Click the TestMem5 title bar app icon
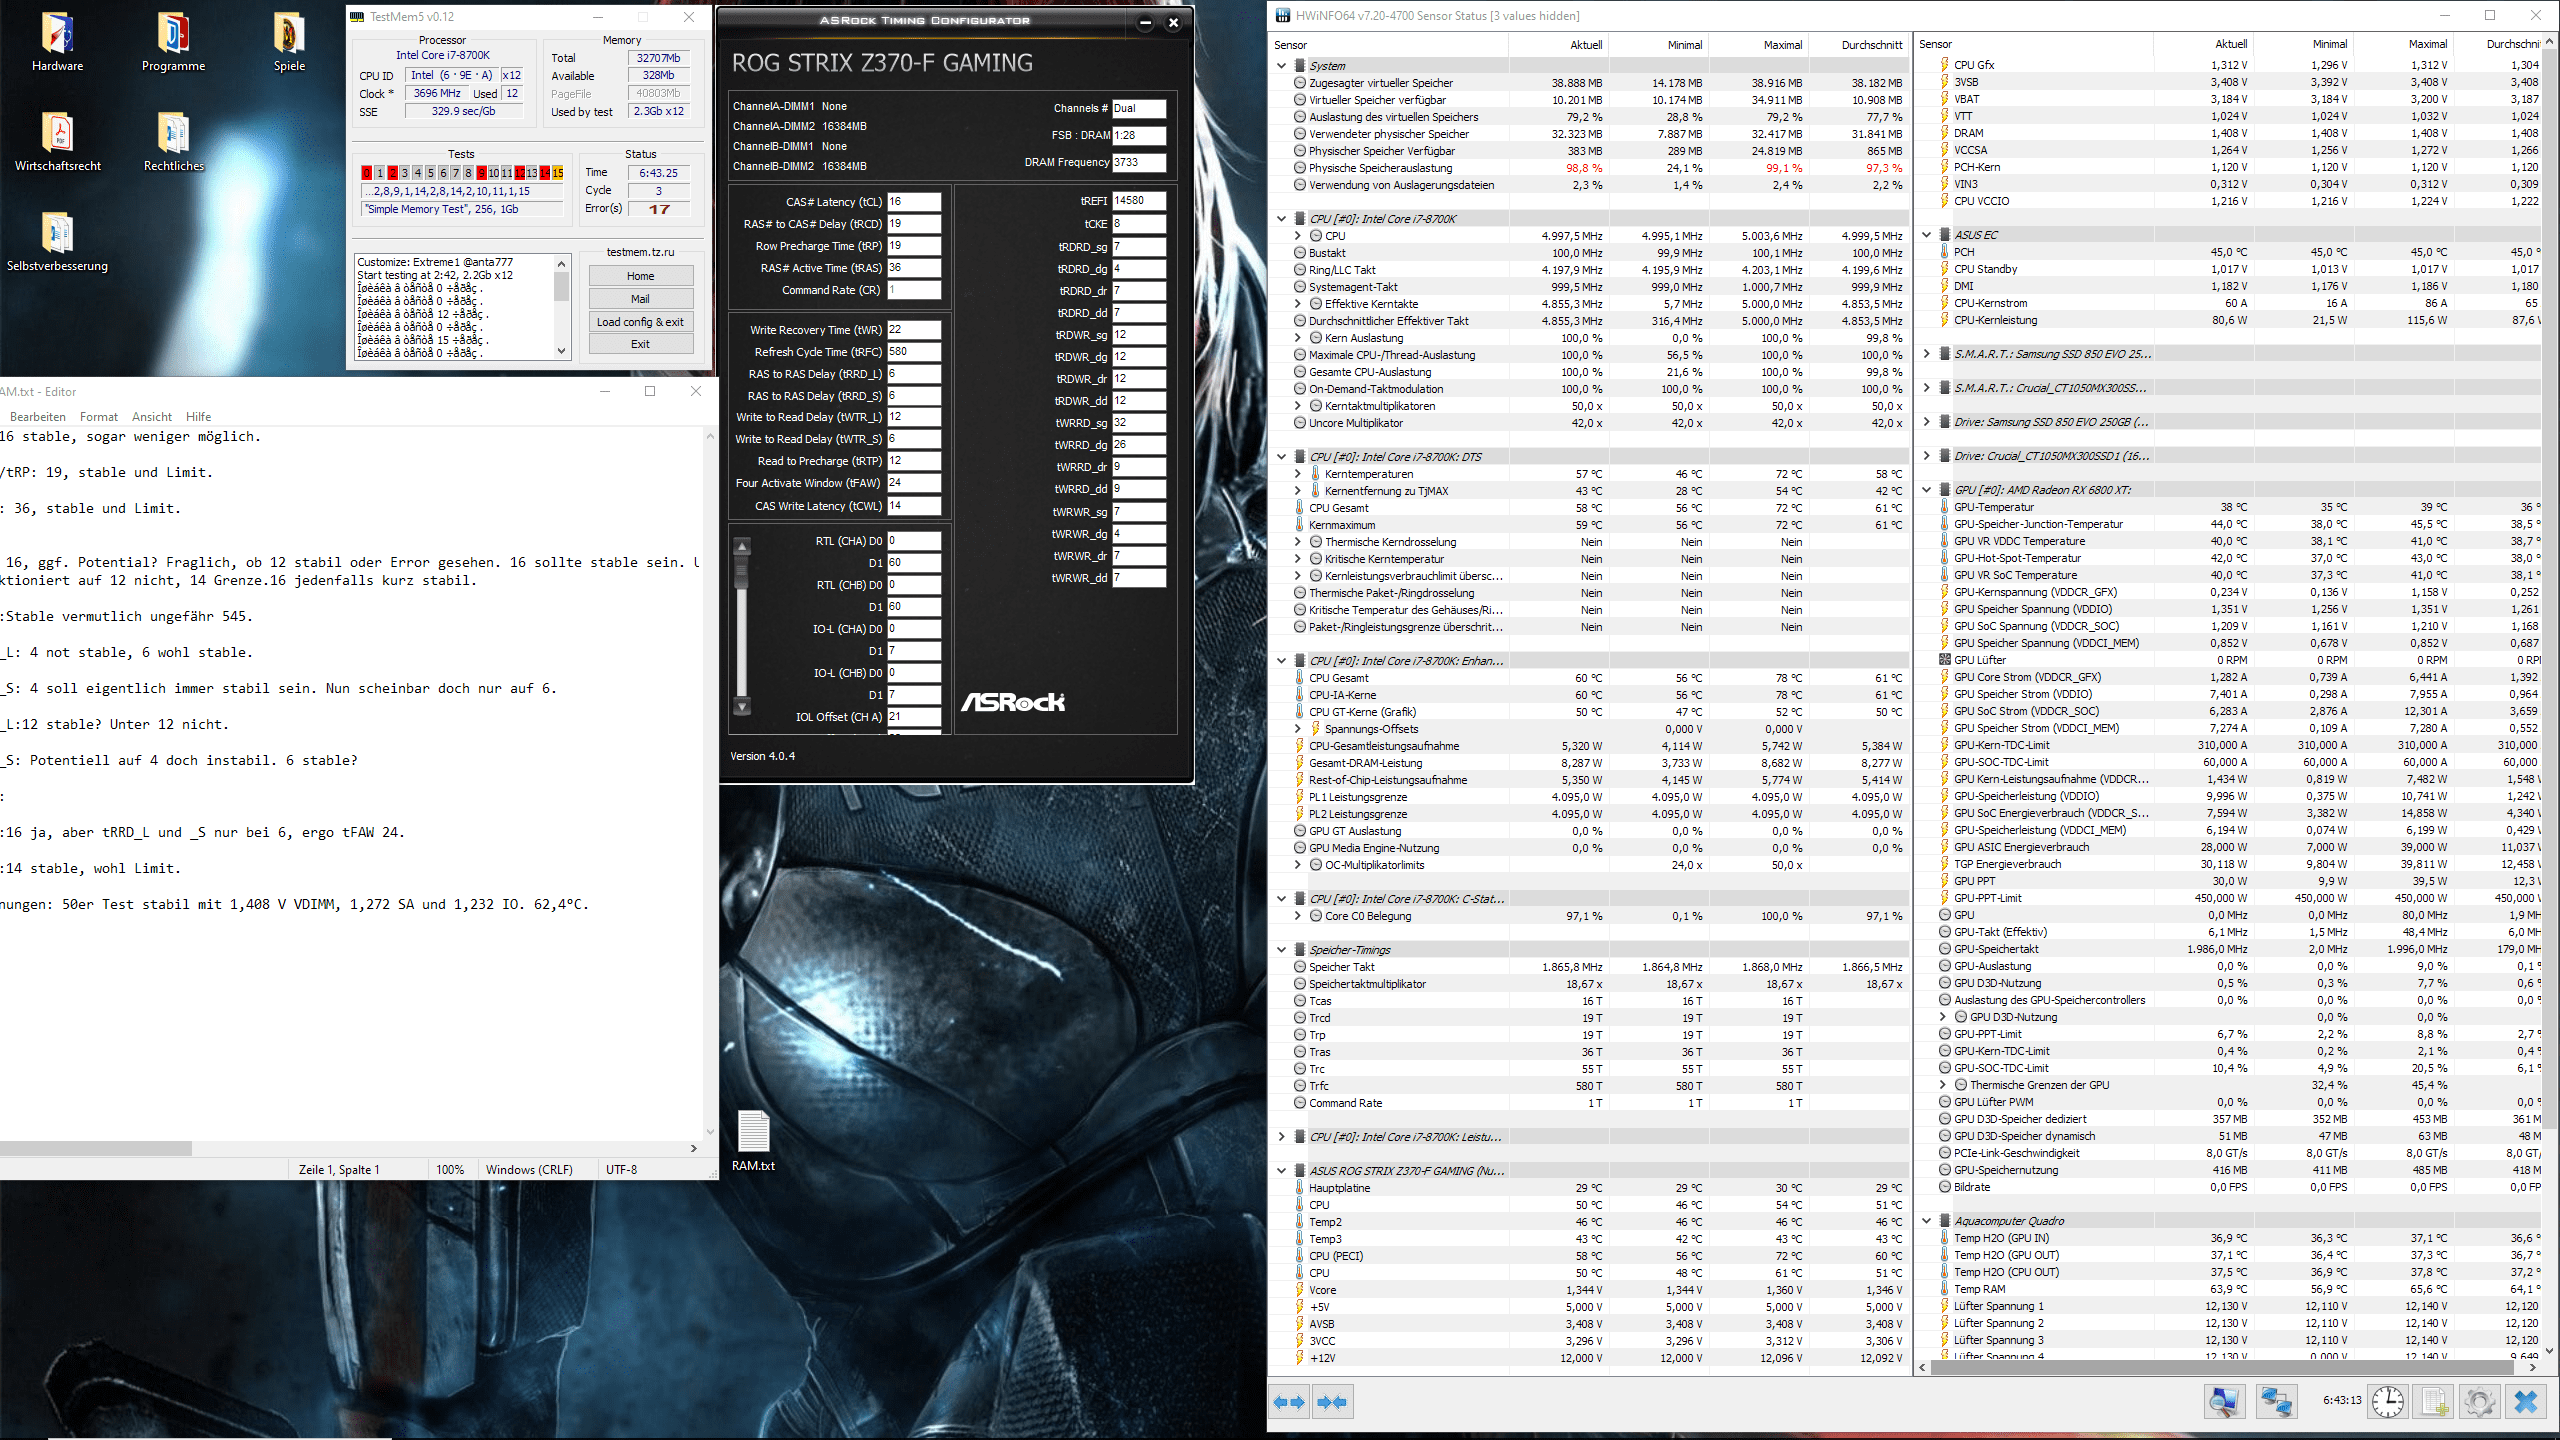The image size is (2560, 1440). point(357,16)
